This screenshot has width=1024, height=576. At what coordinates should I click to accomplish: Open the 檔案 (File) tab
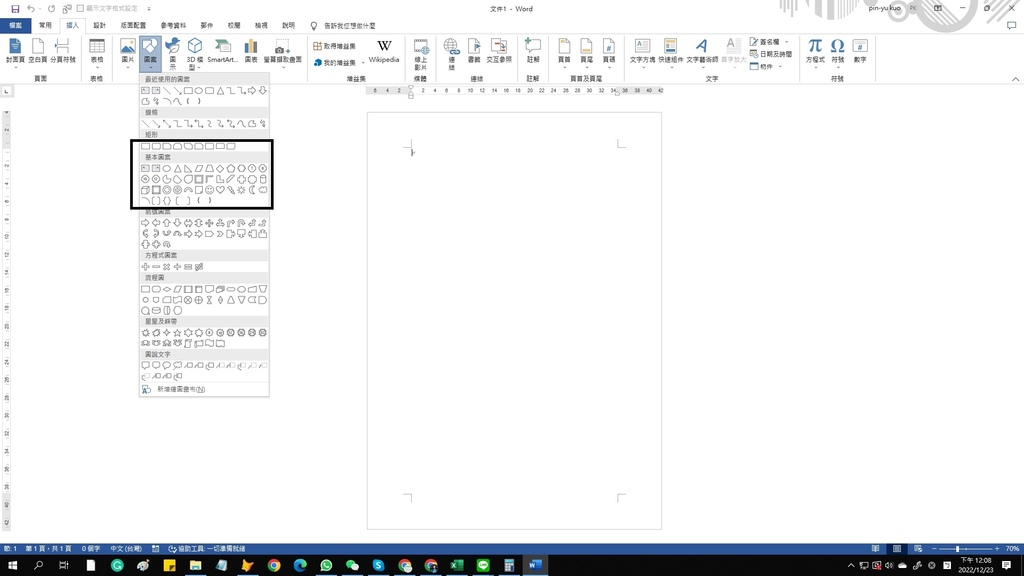[16, 25]
